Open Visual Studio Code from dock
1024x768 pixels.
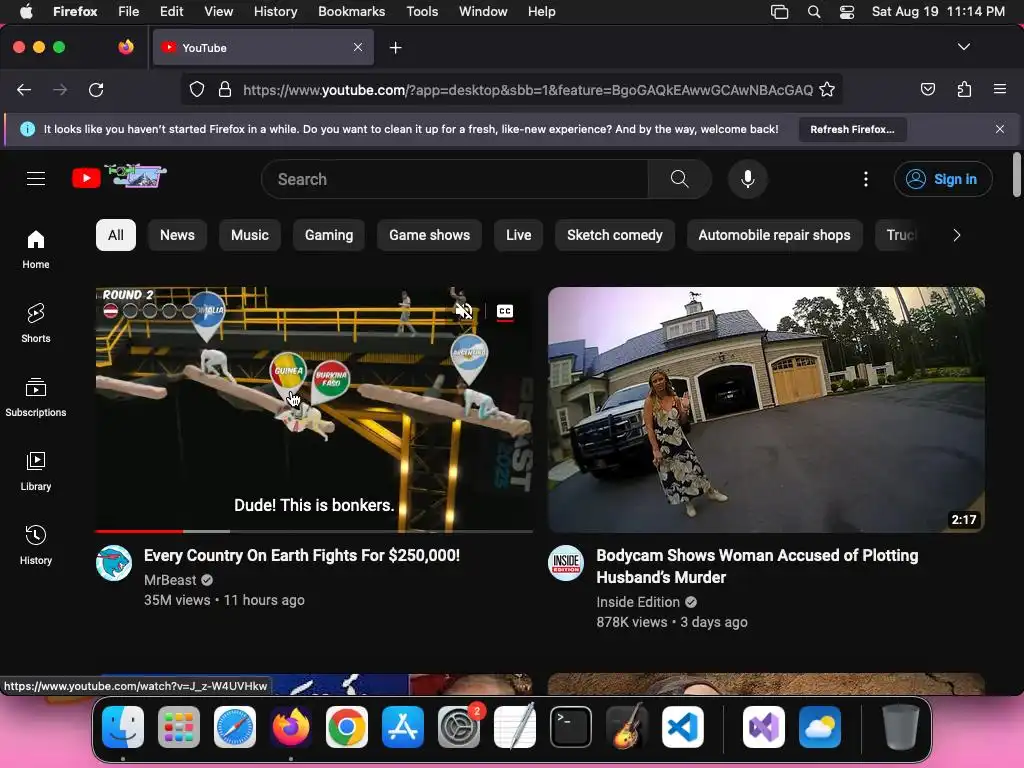[x=682, y=727]
